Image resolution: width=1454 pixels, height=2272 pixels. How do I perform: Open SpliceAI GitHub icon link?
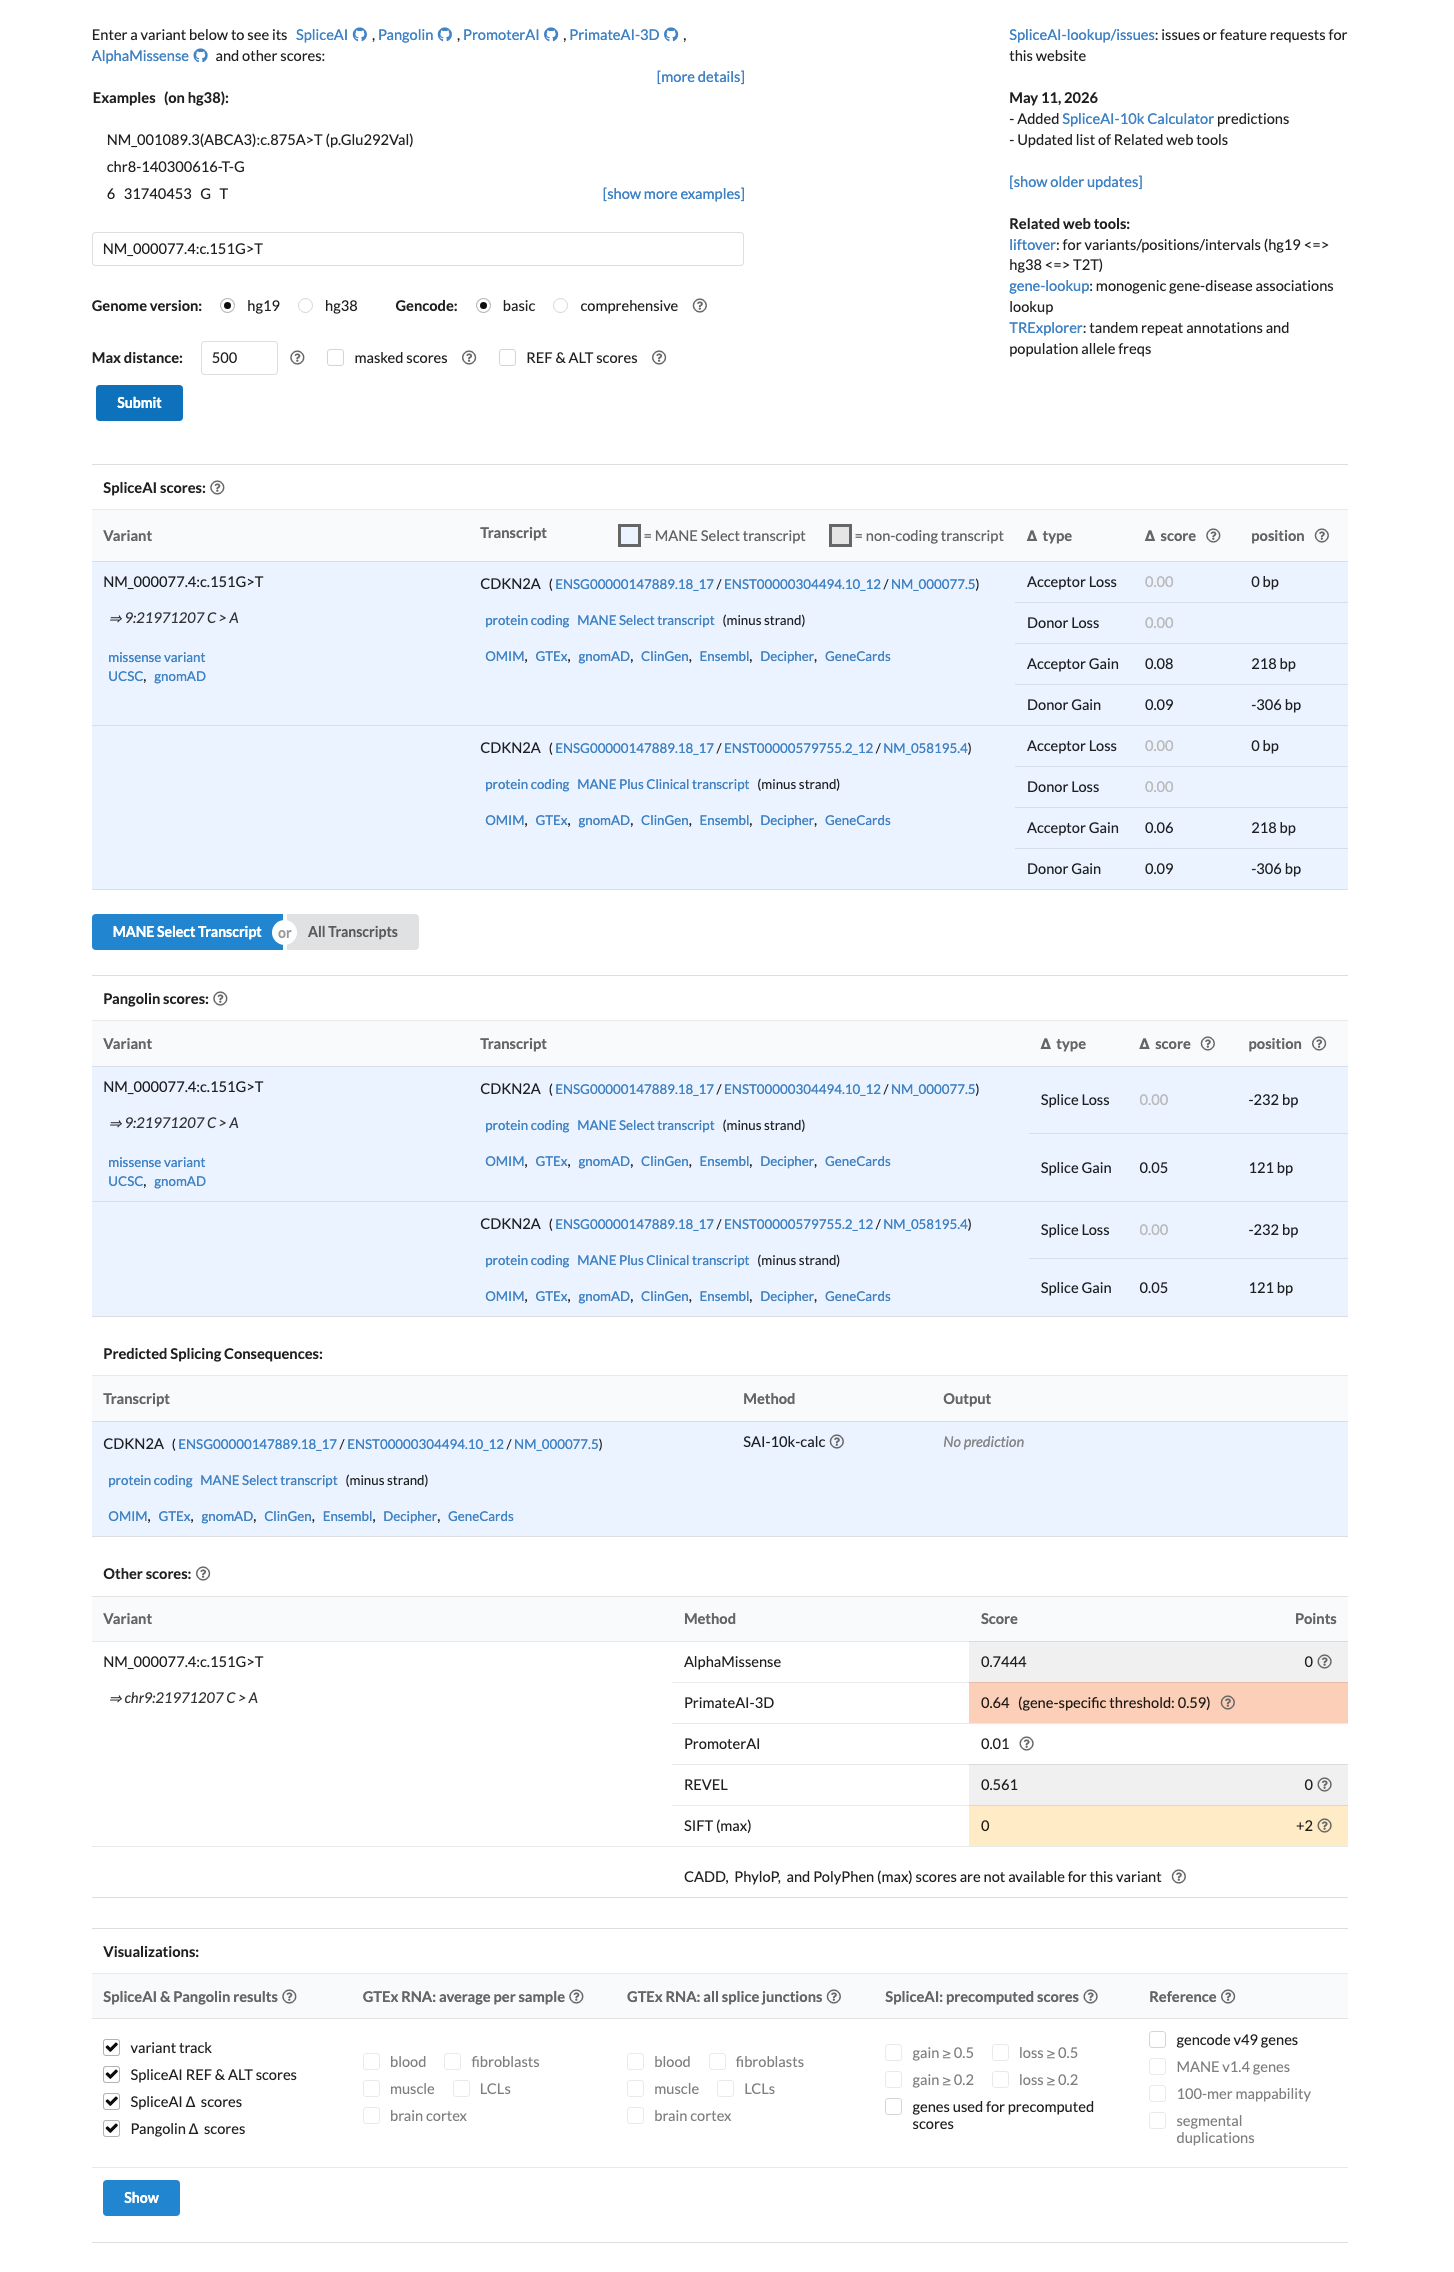point(360,35)
